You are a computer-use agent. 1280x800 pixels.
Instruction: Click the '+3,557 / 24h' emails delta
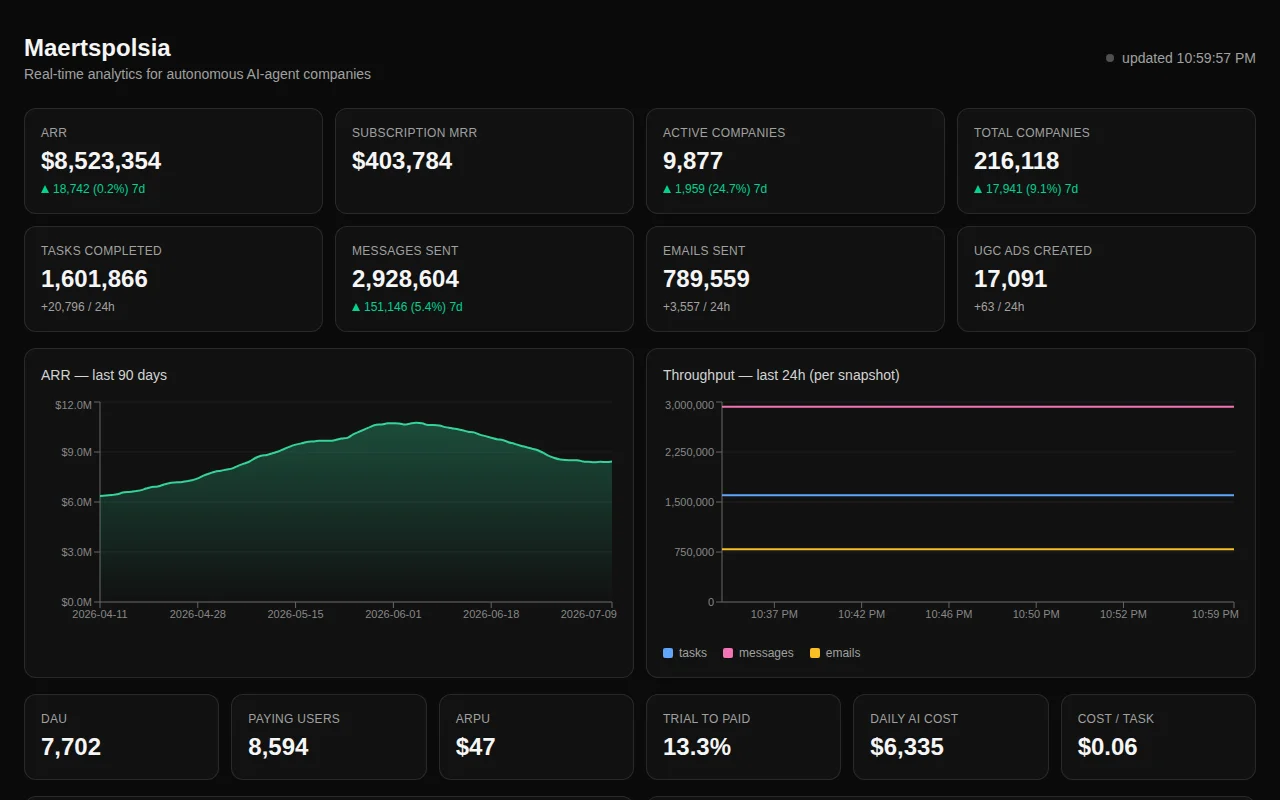tap(696, 307)
